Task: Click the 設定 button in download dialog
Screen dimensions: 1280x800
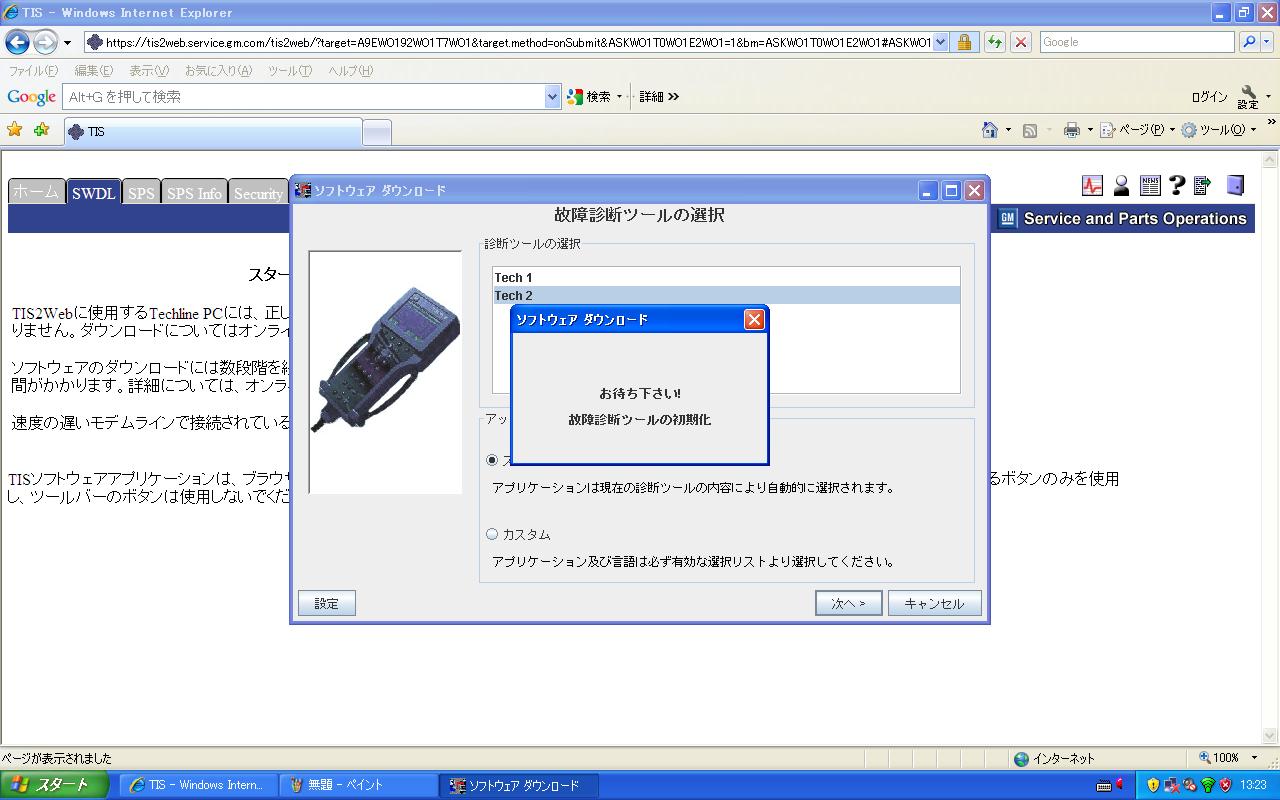Action: tap(327, 603)
